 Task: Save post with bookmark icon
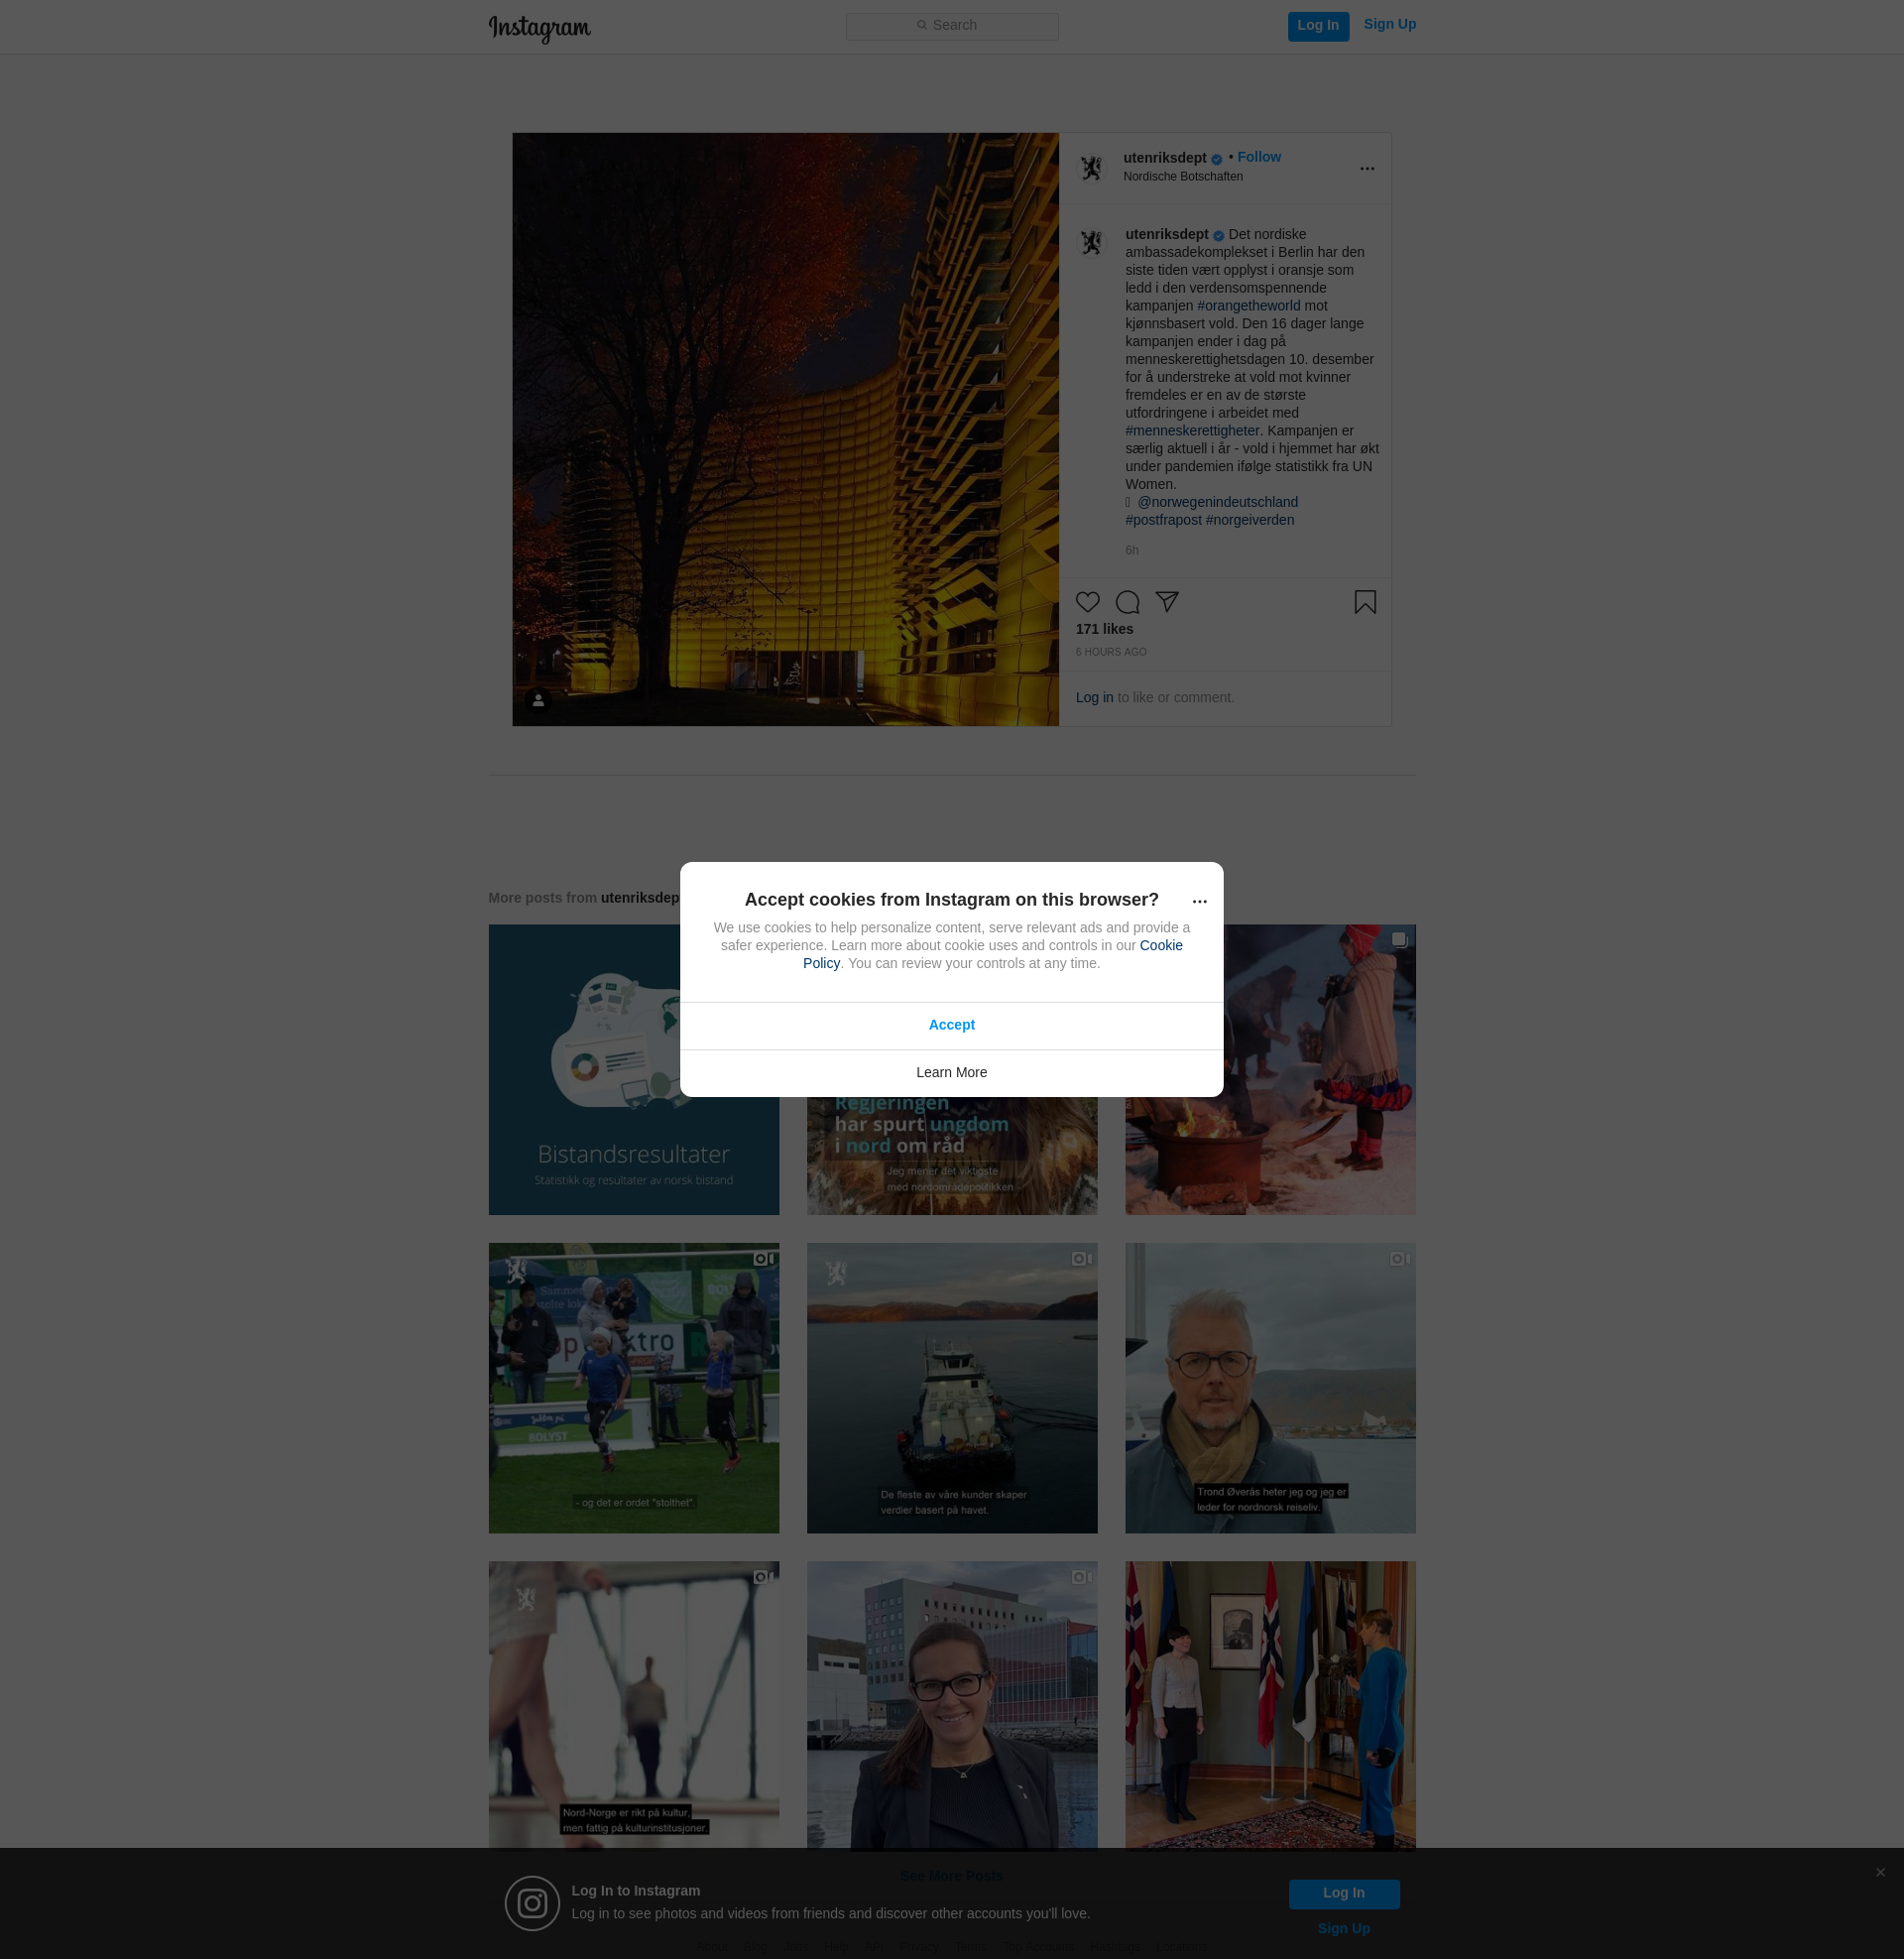pyautogui.click(x=1365, y=602)
